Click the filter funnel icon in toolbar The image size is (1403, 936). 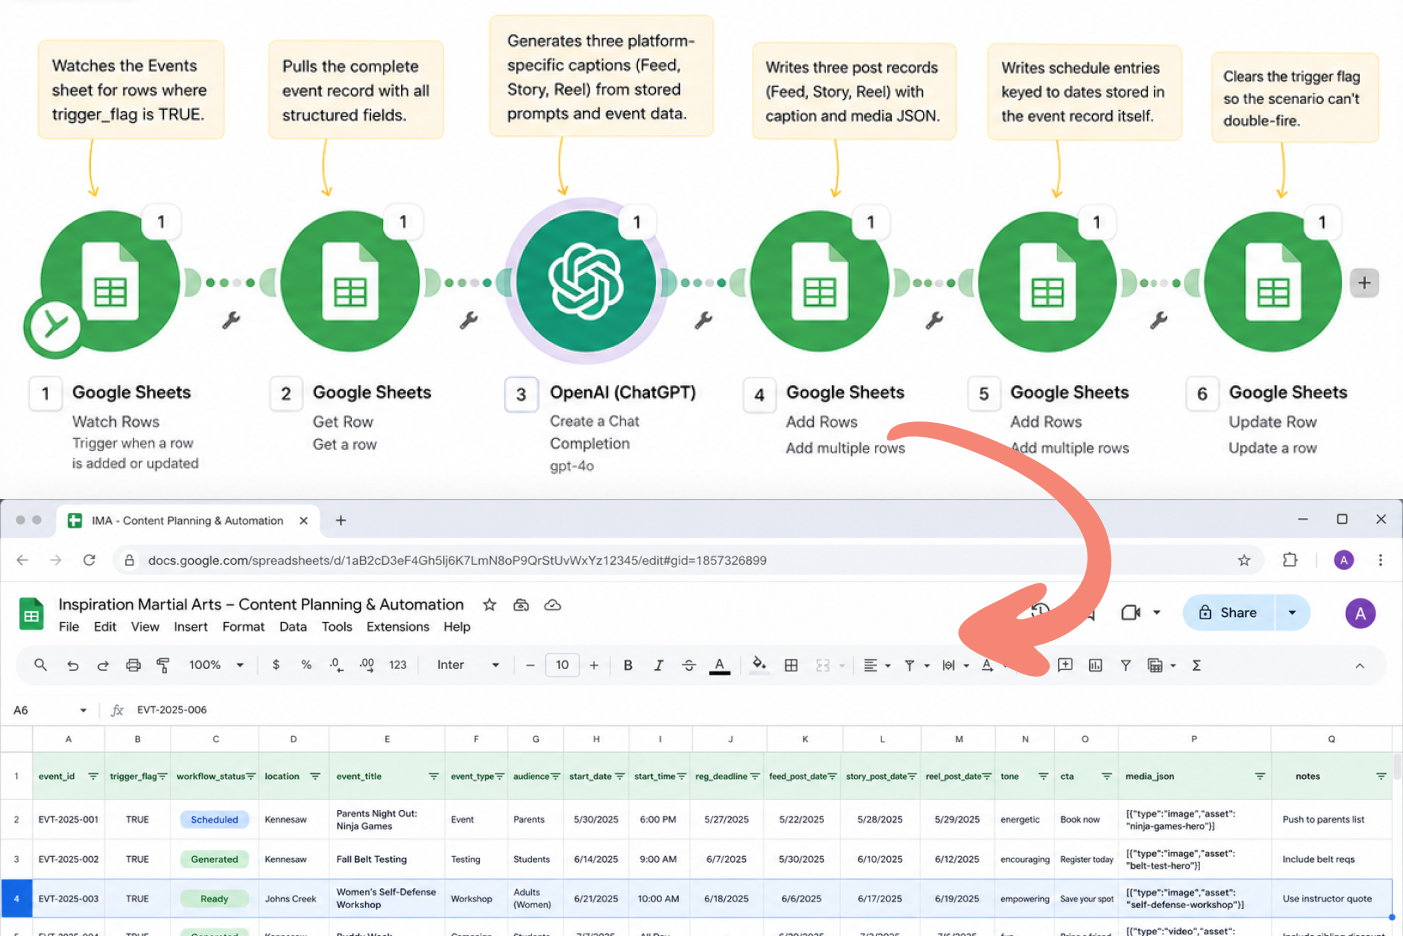point(1125,665)
